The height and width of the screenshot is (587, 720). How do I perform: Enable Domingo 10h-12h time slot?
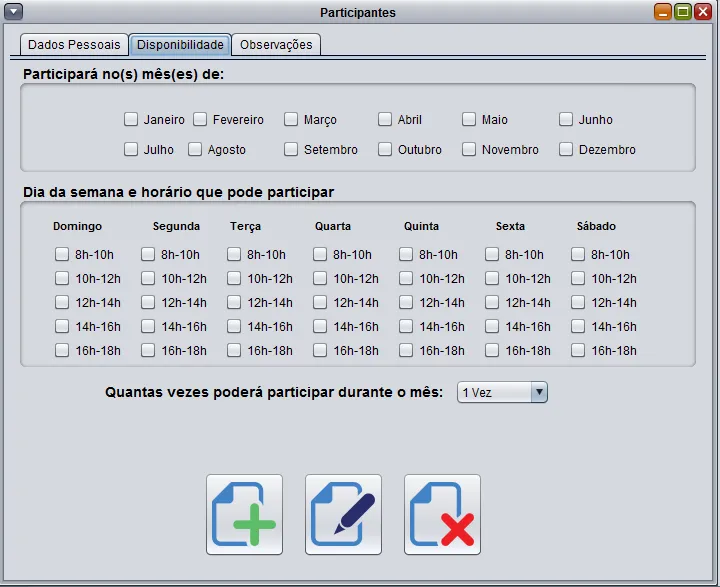point(62,278)
